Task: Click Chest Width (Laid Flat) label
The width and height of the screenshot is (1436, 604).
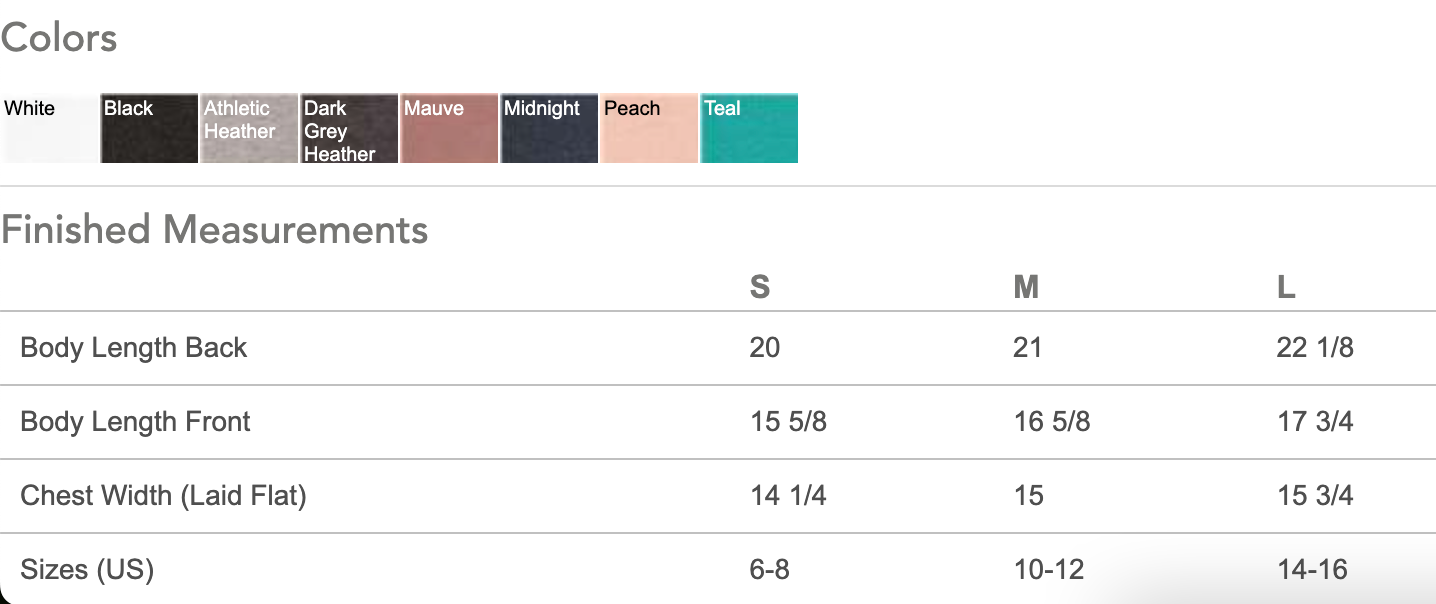Action: (163, 495)
